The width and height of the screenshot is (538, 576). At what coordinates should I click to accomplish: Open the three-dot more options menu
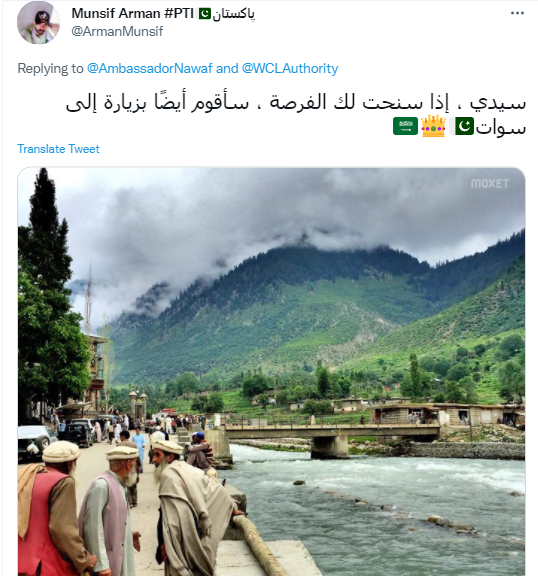(517, 13)
